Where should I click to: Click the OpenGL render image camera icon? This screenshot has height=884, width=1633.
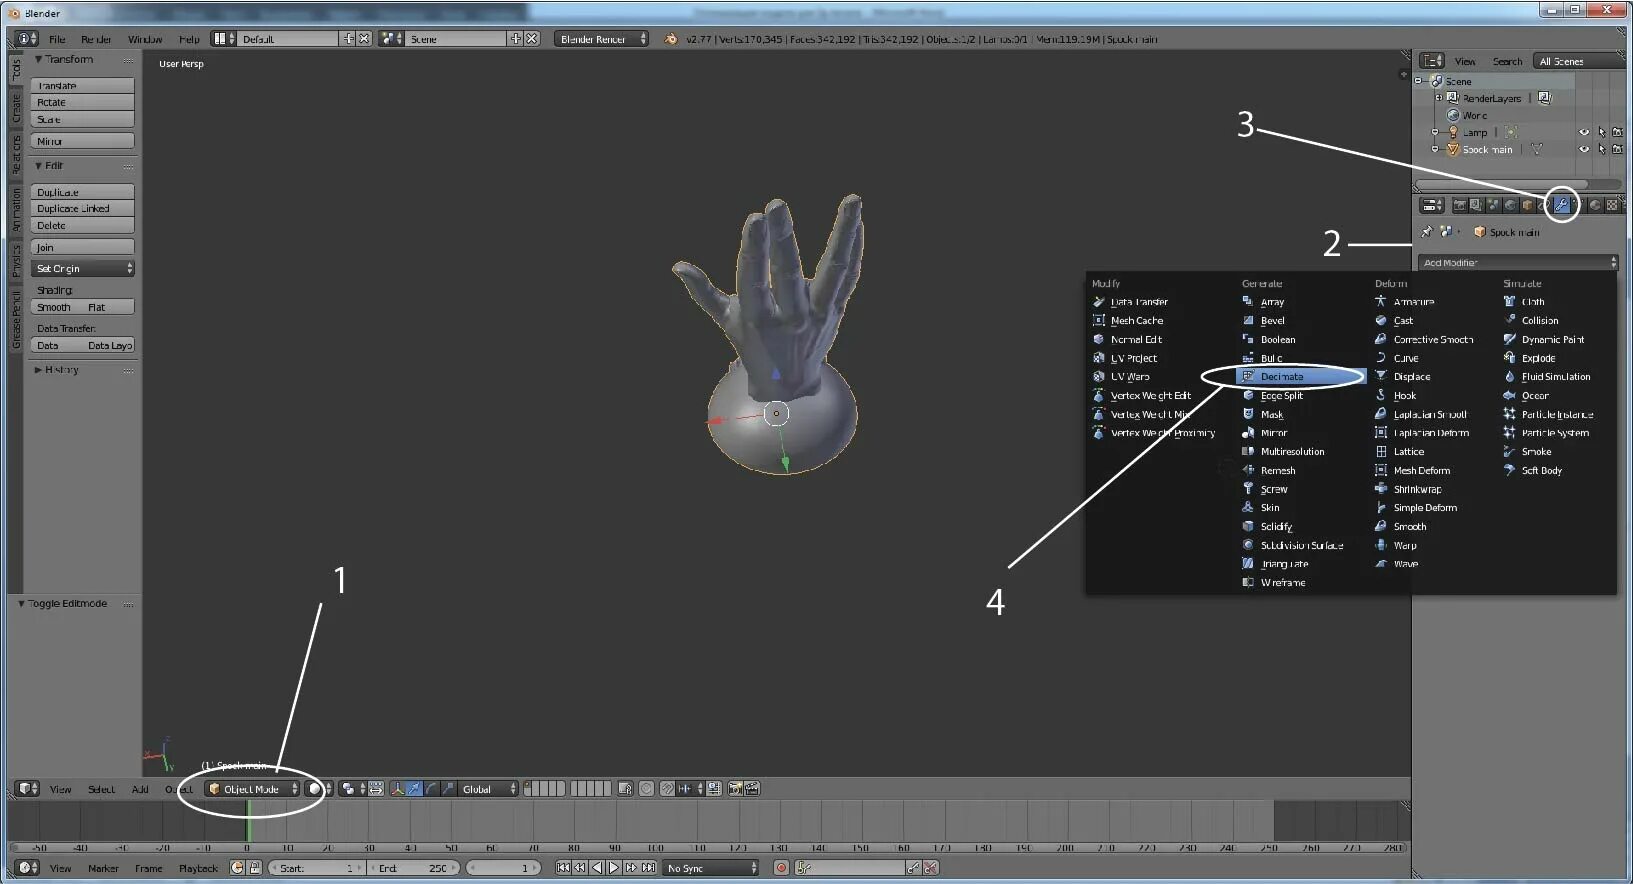735,789
